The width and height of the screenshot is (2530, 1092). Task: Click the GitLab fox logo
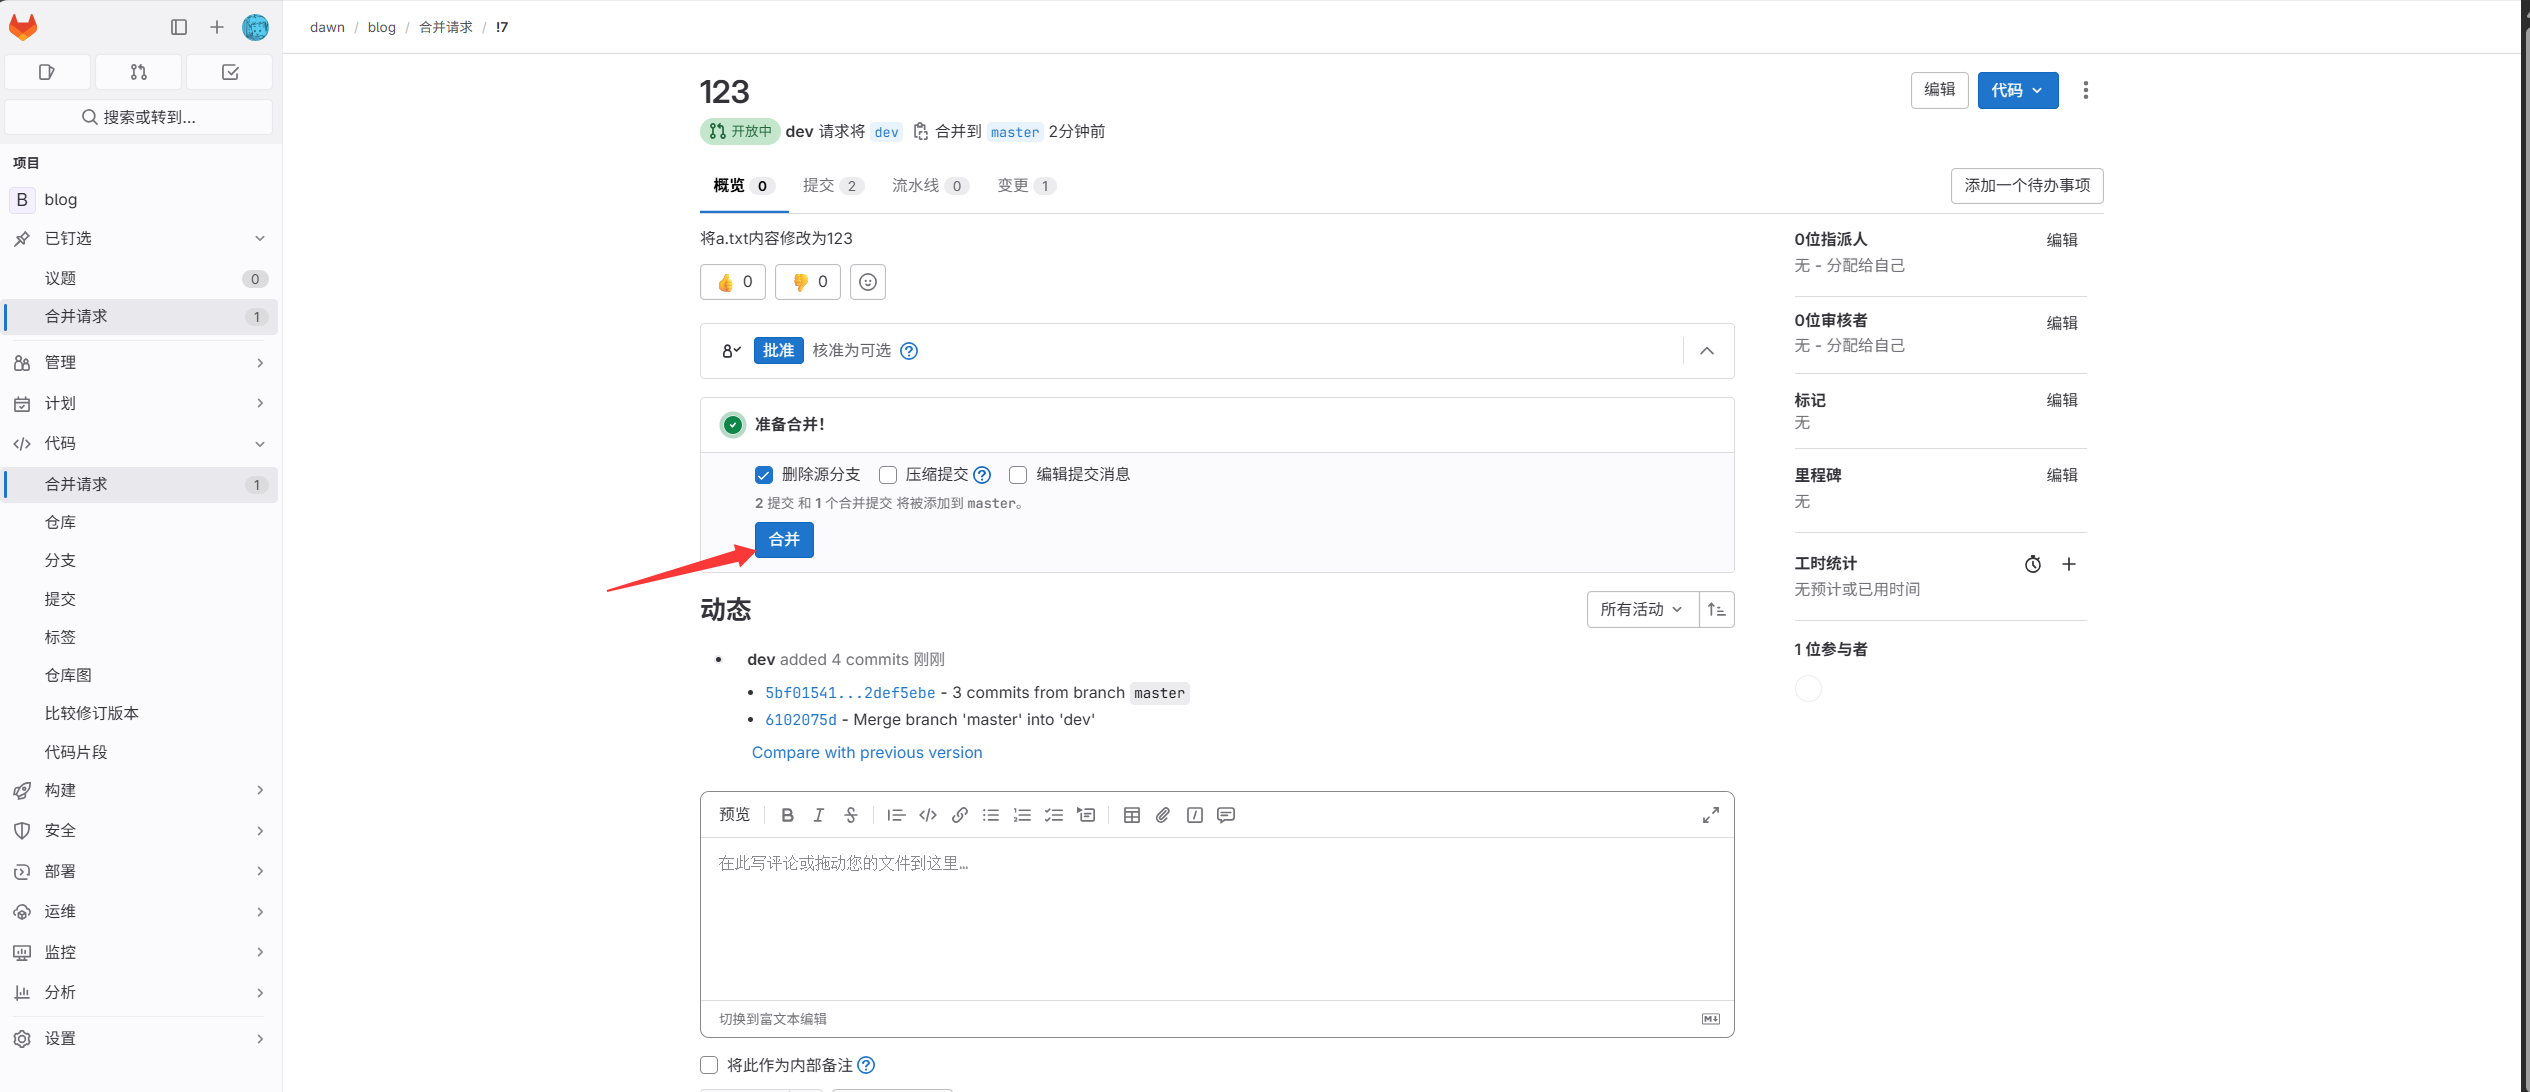pyautogui.click(x=23, y=27)
